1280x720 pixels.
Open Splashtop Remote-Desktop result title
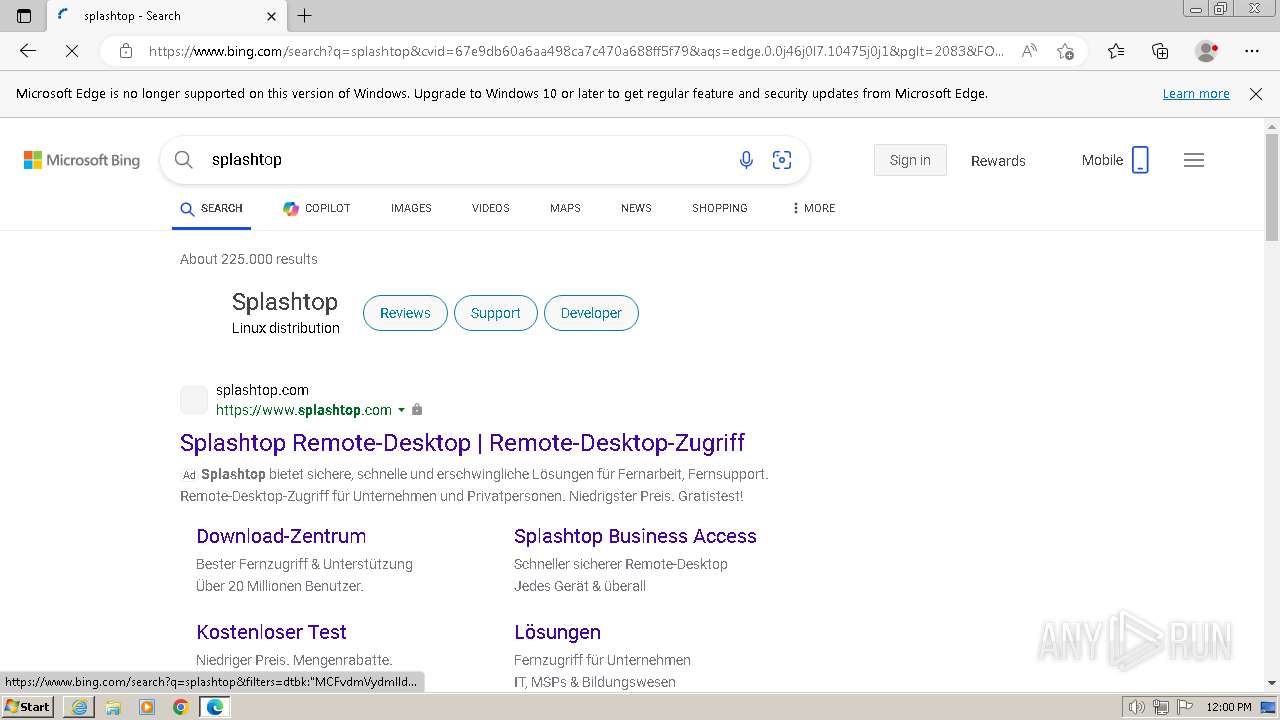pyautogui.click(x=462, y=443)
